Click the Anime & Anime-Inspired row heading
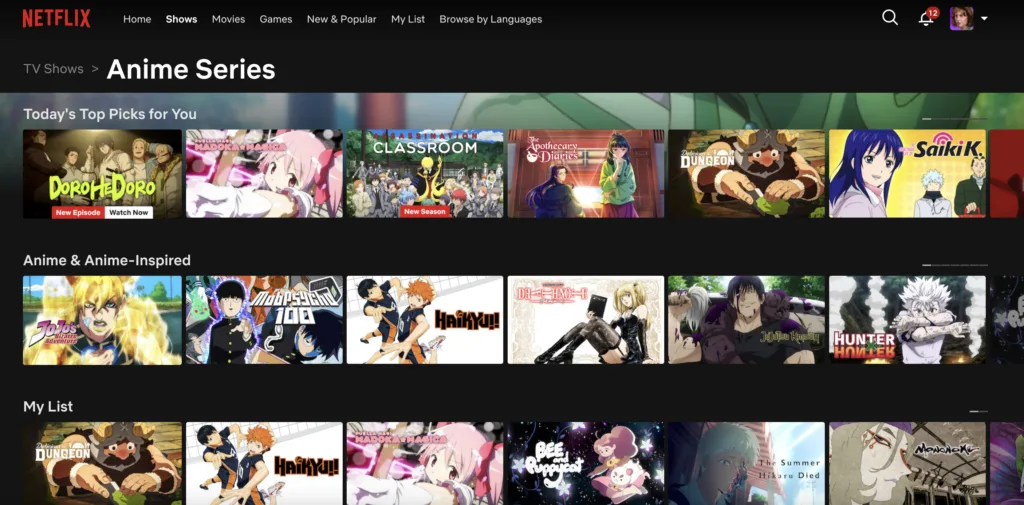Image resolution: width=1024 pixels, height=505 pixels. click(x=107, y=260)
